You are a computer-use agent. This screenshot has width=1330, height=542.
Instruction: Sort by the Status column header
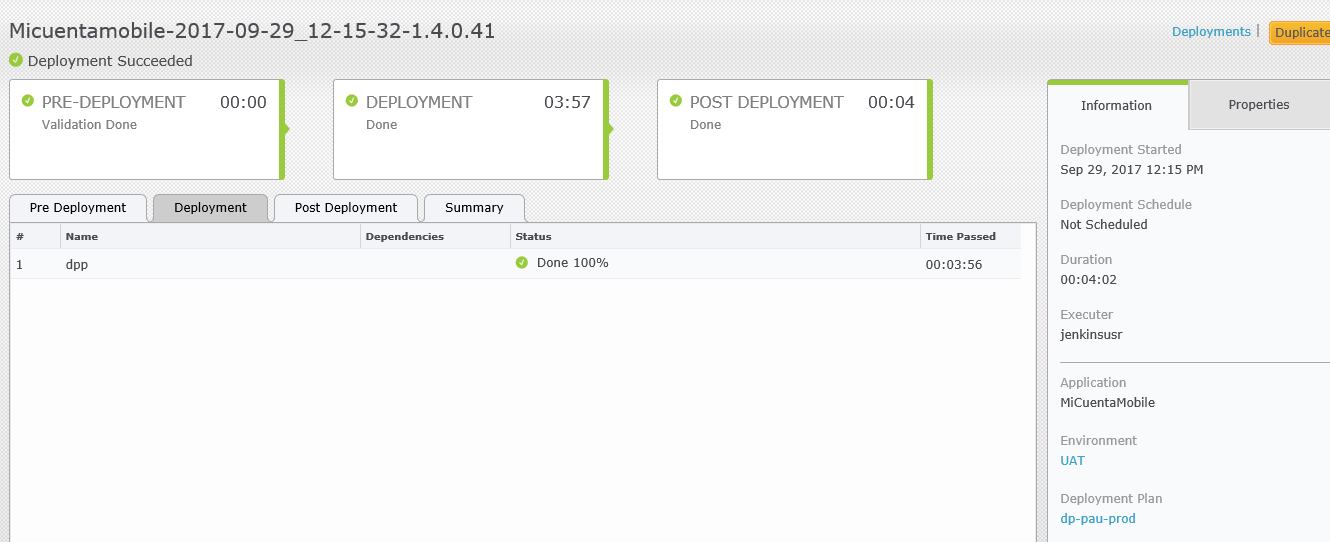click(x=533, y=237)
